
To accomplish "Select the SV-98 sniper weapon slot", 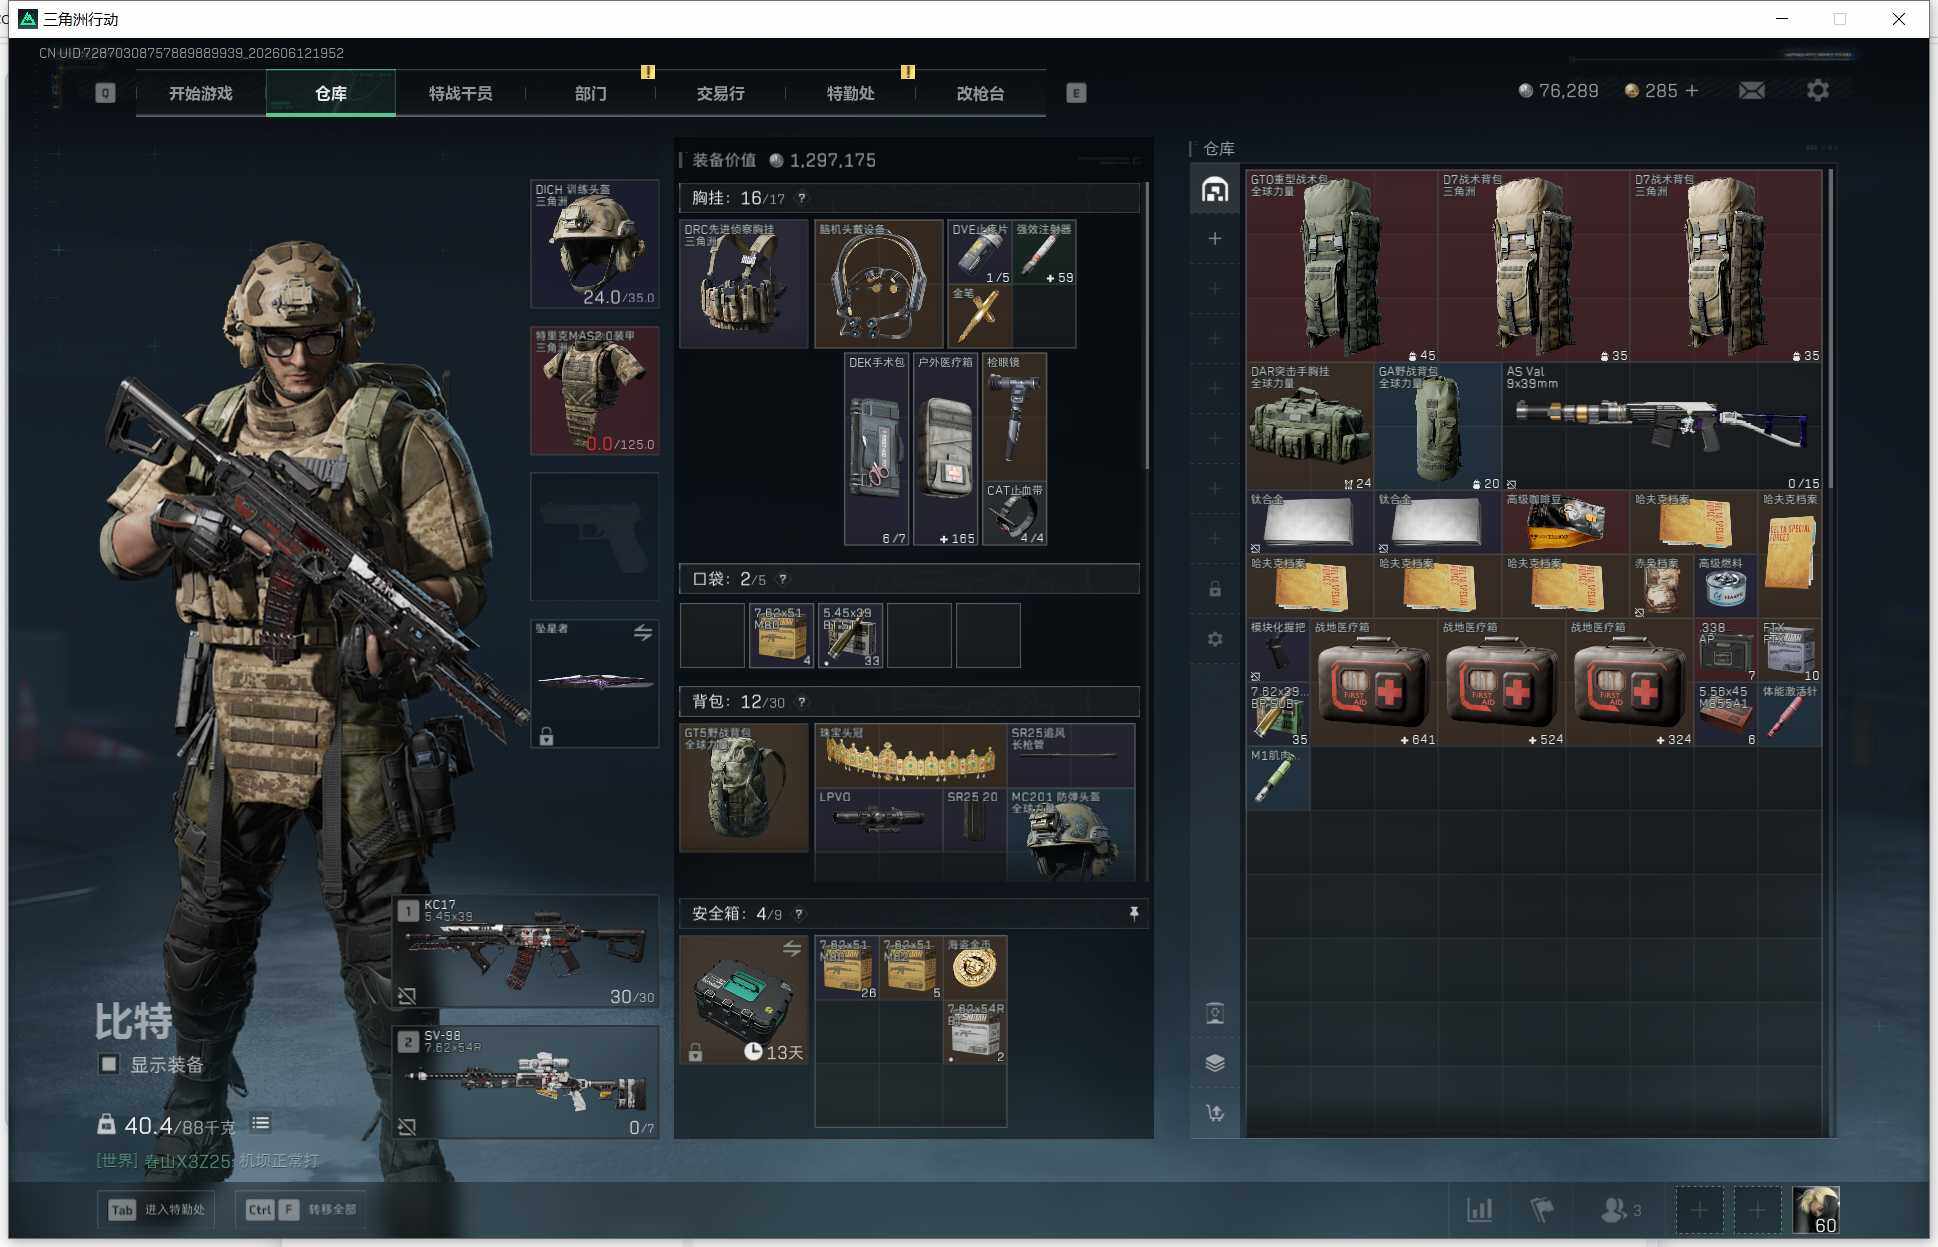I will pos(526,1082).
